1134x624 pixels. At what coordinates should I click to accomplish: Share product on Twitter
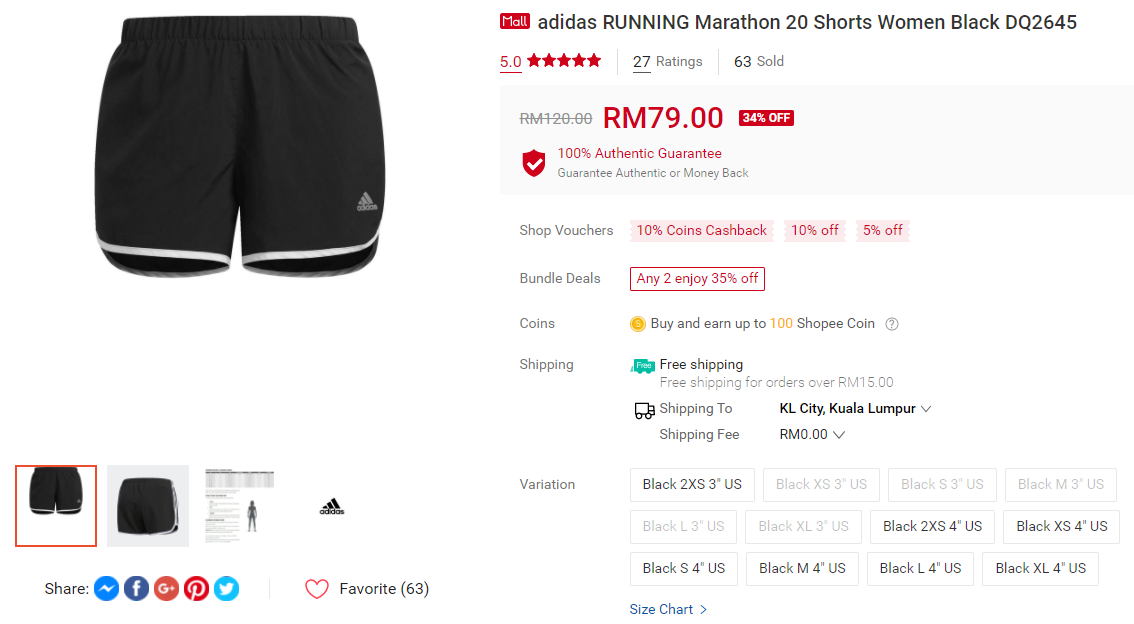[227, 589]
